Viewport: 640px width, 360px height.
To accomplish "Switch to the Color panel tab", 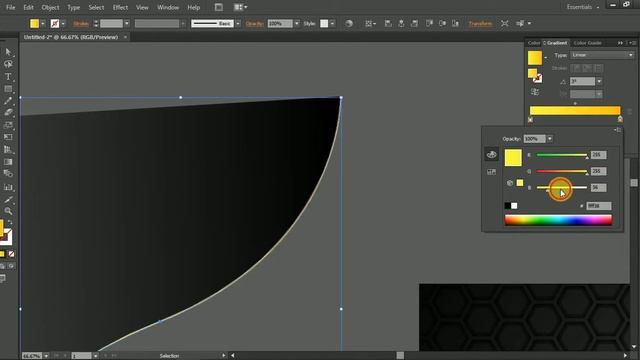I will point(533,43).
